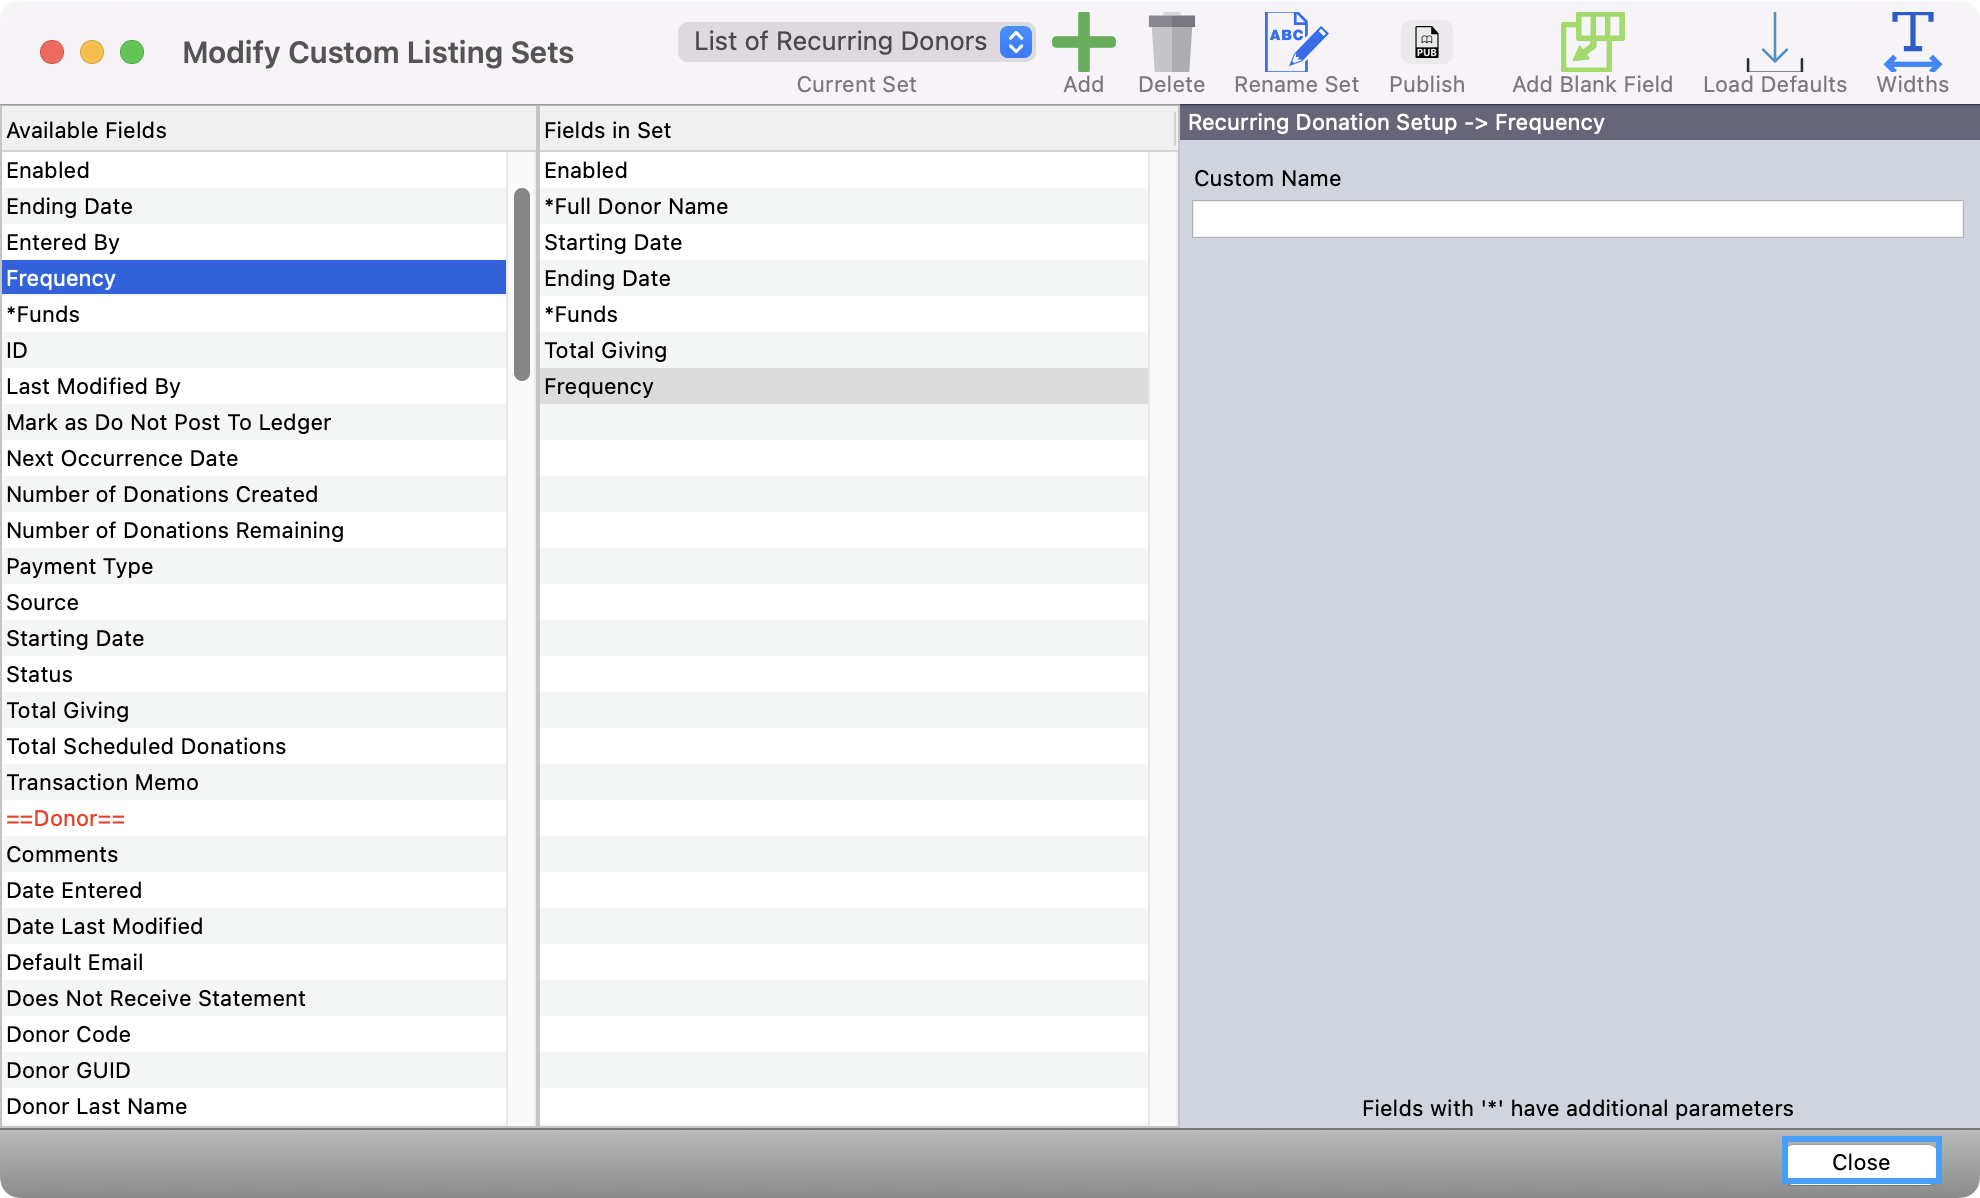Click the Custom Name text field
Viewport: 1980px width, 1198px height.
coord(1577,219)
